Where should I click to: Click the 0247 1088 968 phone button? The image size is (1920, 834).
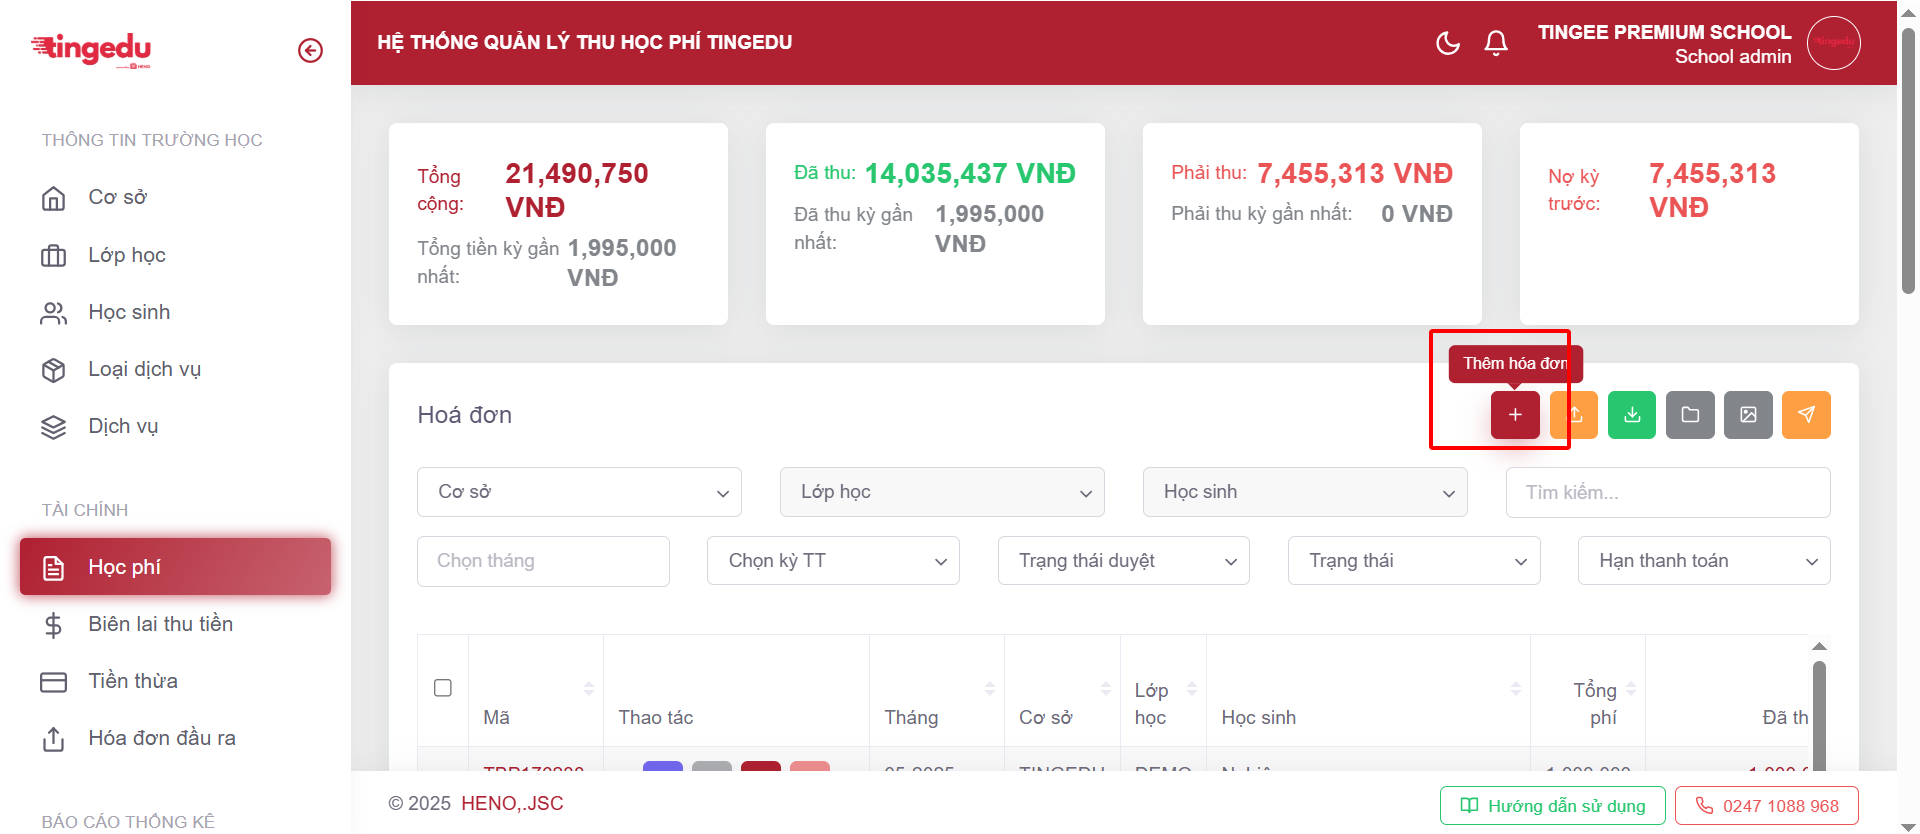1766,806
